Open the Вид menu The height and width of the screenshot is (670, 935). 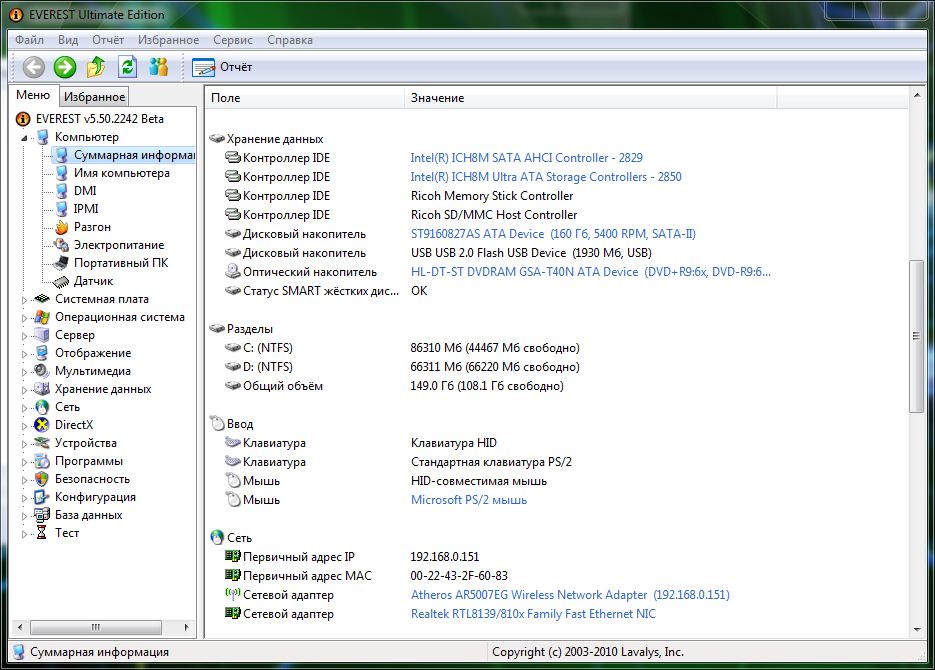tap(68, 40)
